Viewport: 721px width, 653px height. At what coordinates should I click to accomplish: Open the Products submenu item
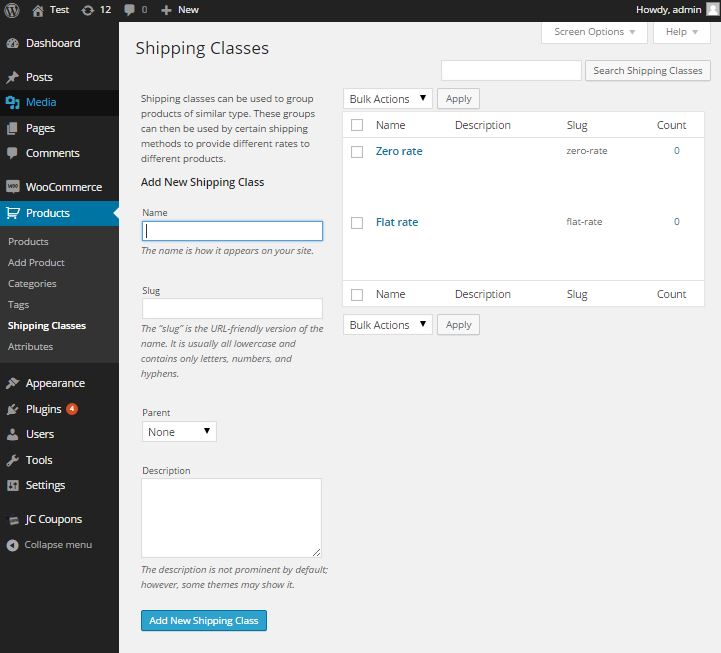click(x=28, y=241)
